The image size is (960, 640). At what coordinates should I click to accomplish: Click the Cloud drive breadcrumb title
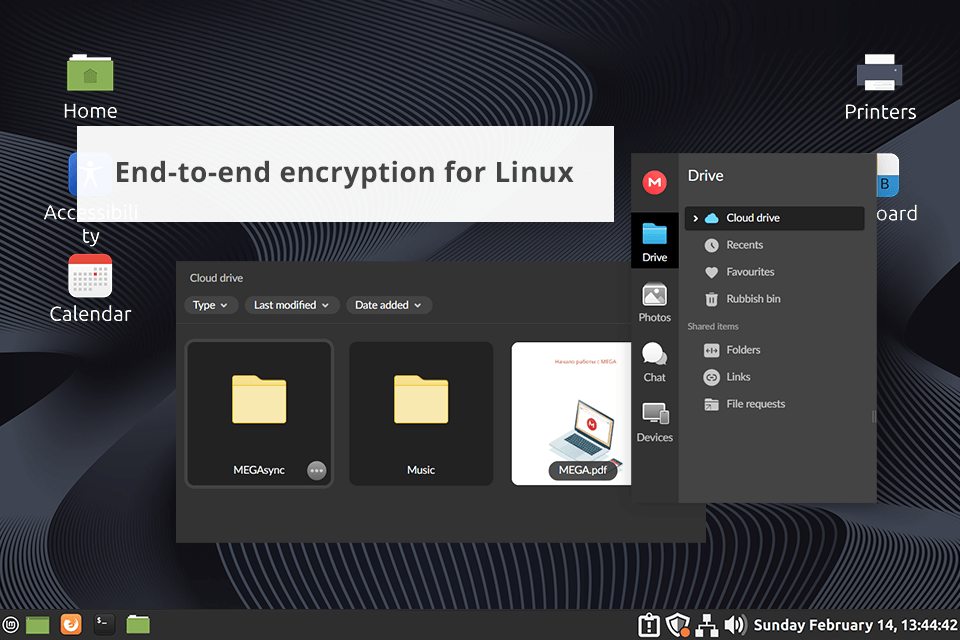click(216, 278)
